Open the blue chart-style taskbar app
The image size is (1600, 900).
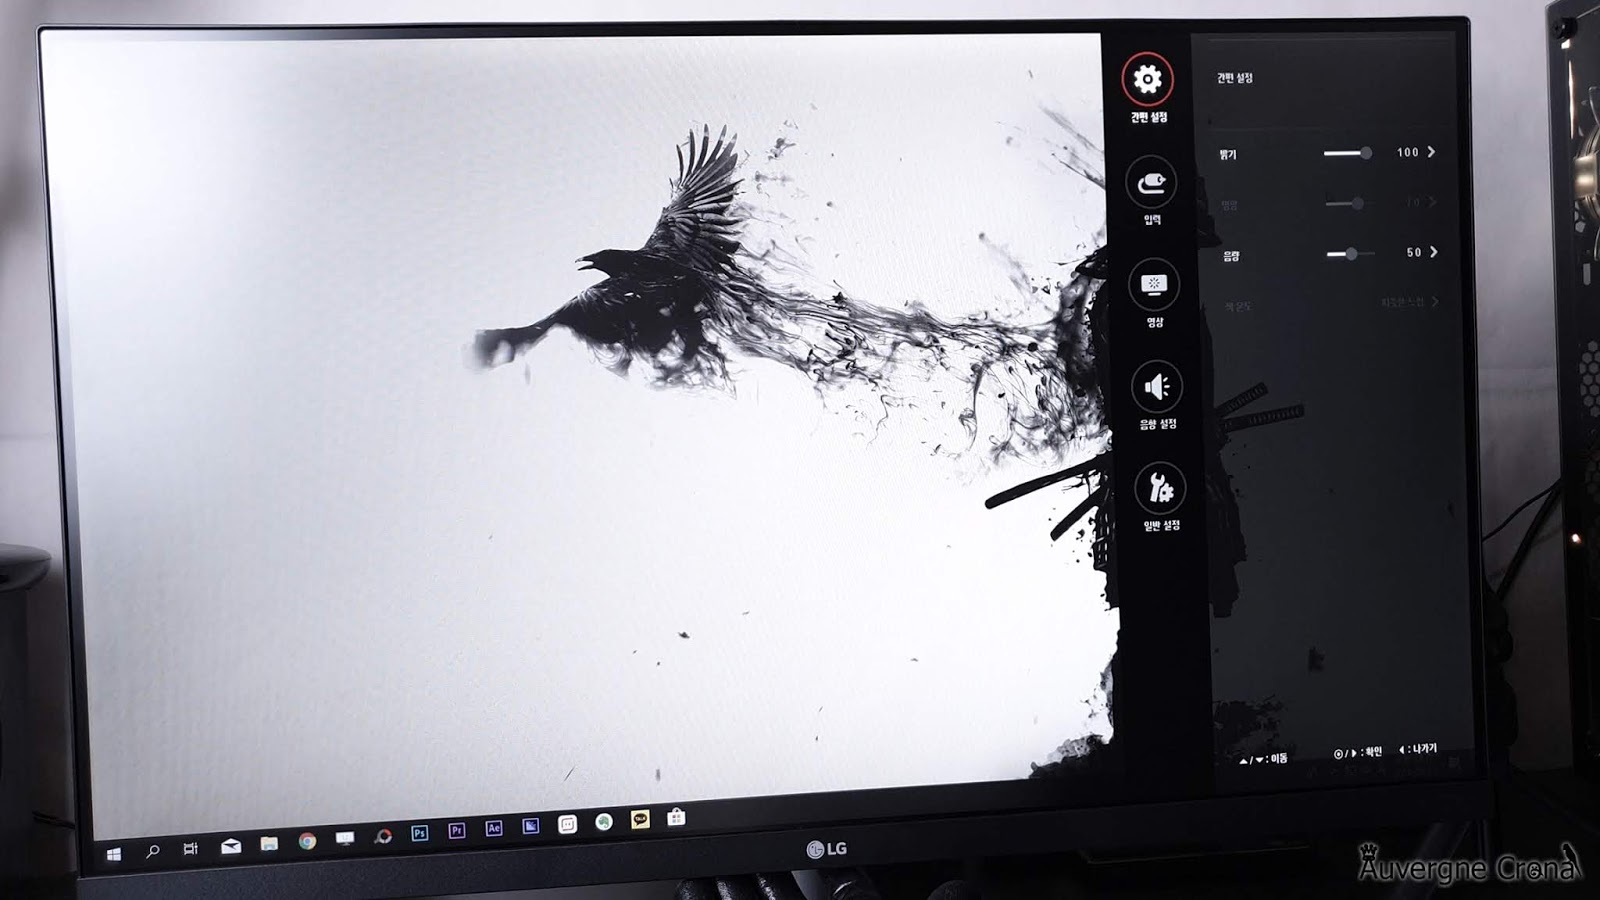tap(530, 826)
